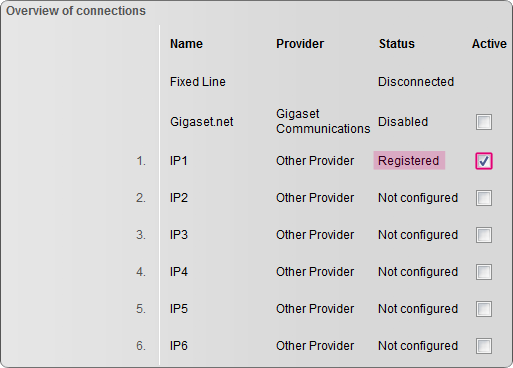Check the IP5 Active box
The width and height of the screenshot is (513, 368).
point(484,309)
